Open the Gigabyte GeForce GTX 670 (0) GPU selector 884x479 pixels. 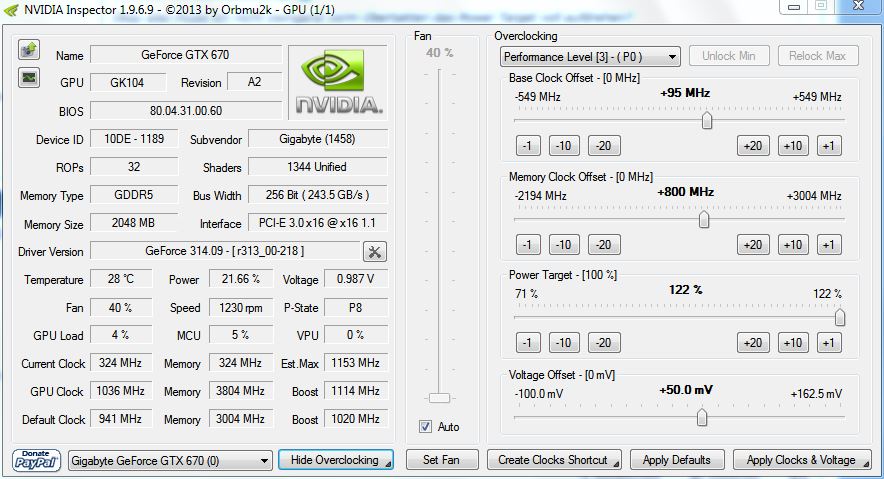(170, 461)
